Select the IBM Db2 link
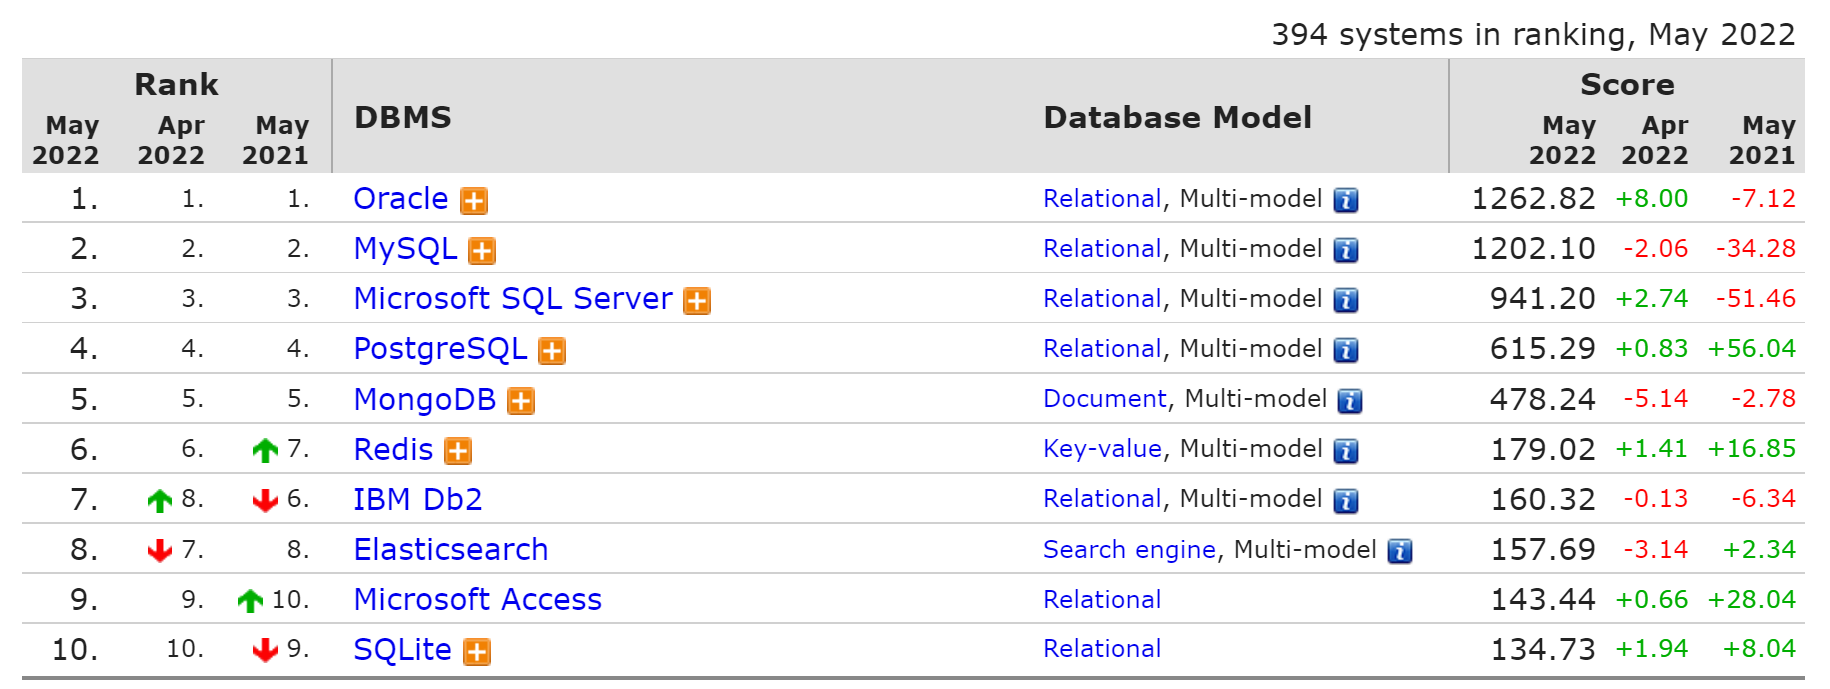This screenshot has width=1830, height=689. pos(417,499)
